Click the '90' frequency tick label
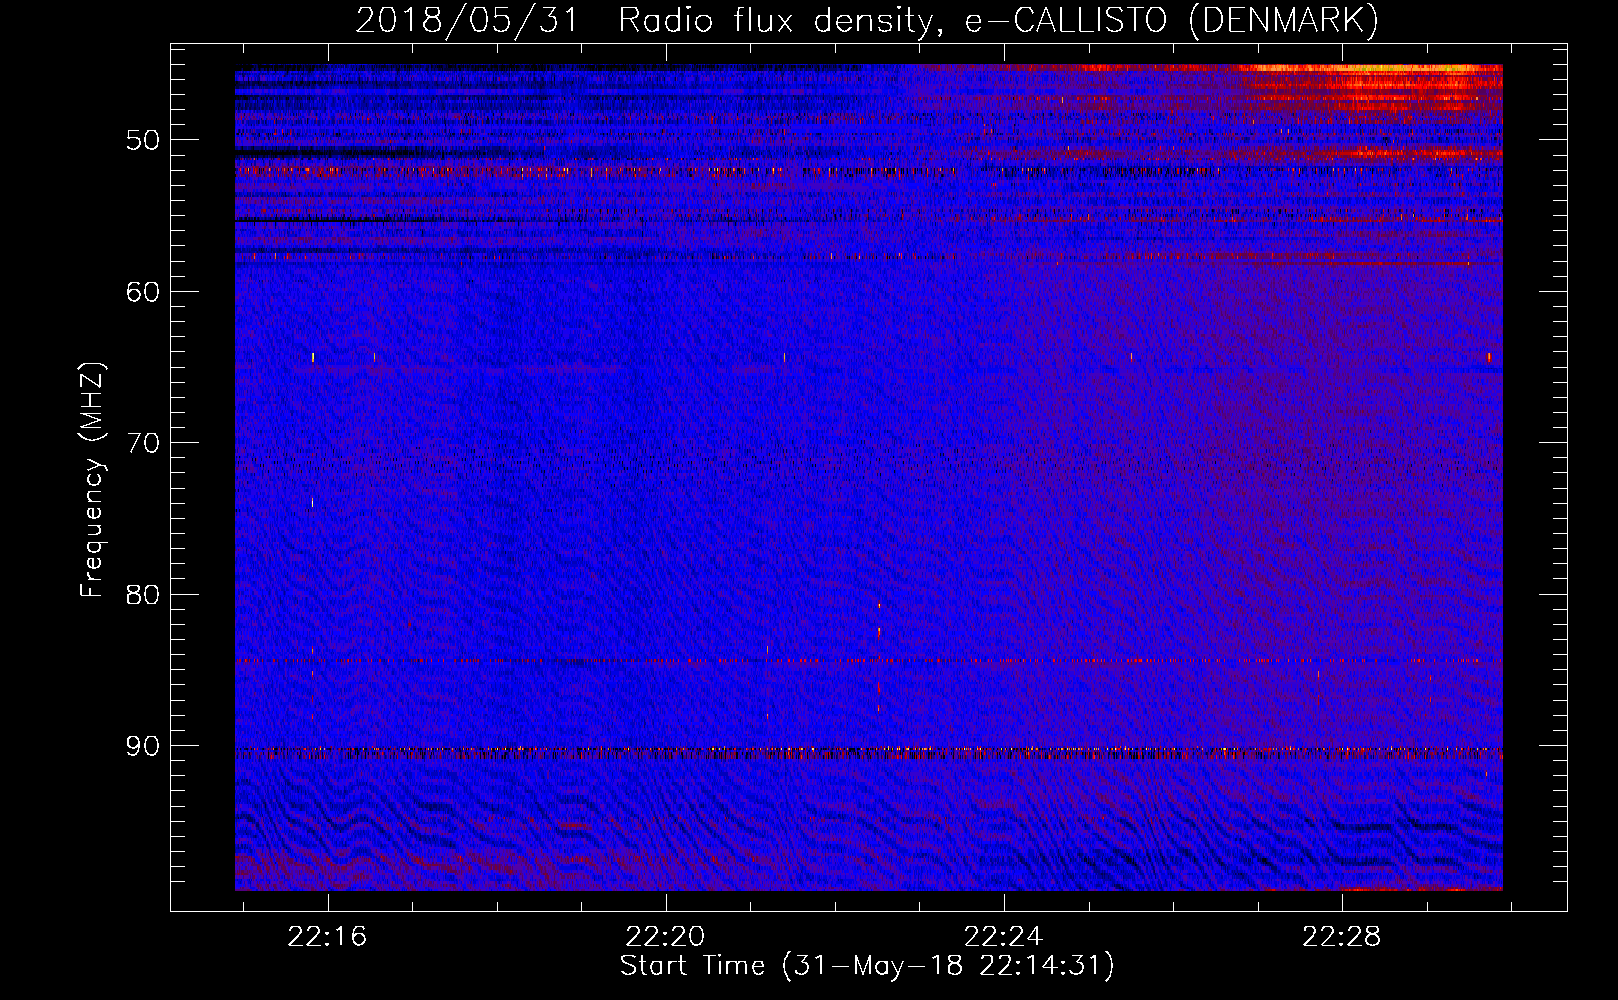 143,747
